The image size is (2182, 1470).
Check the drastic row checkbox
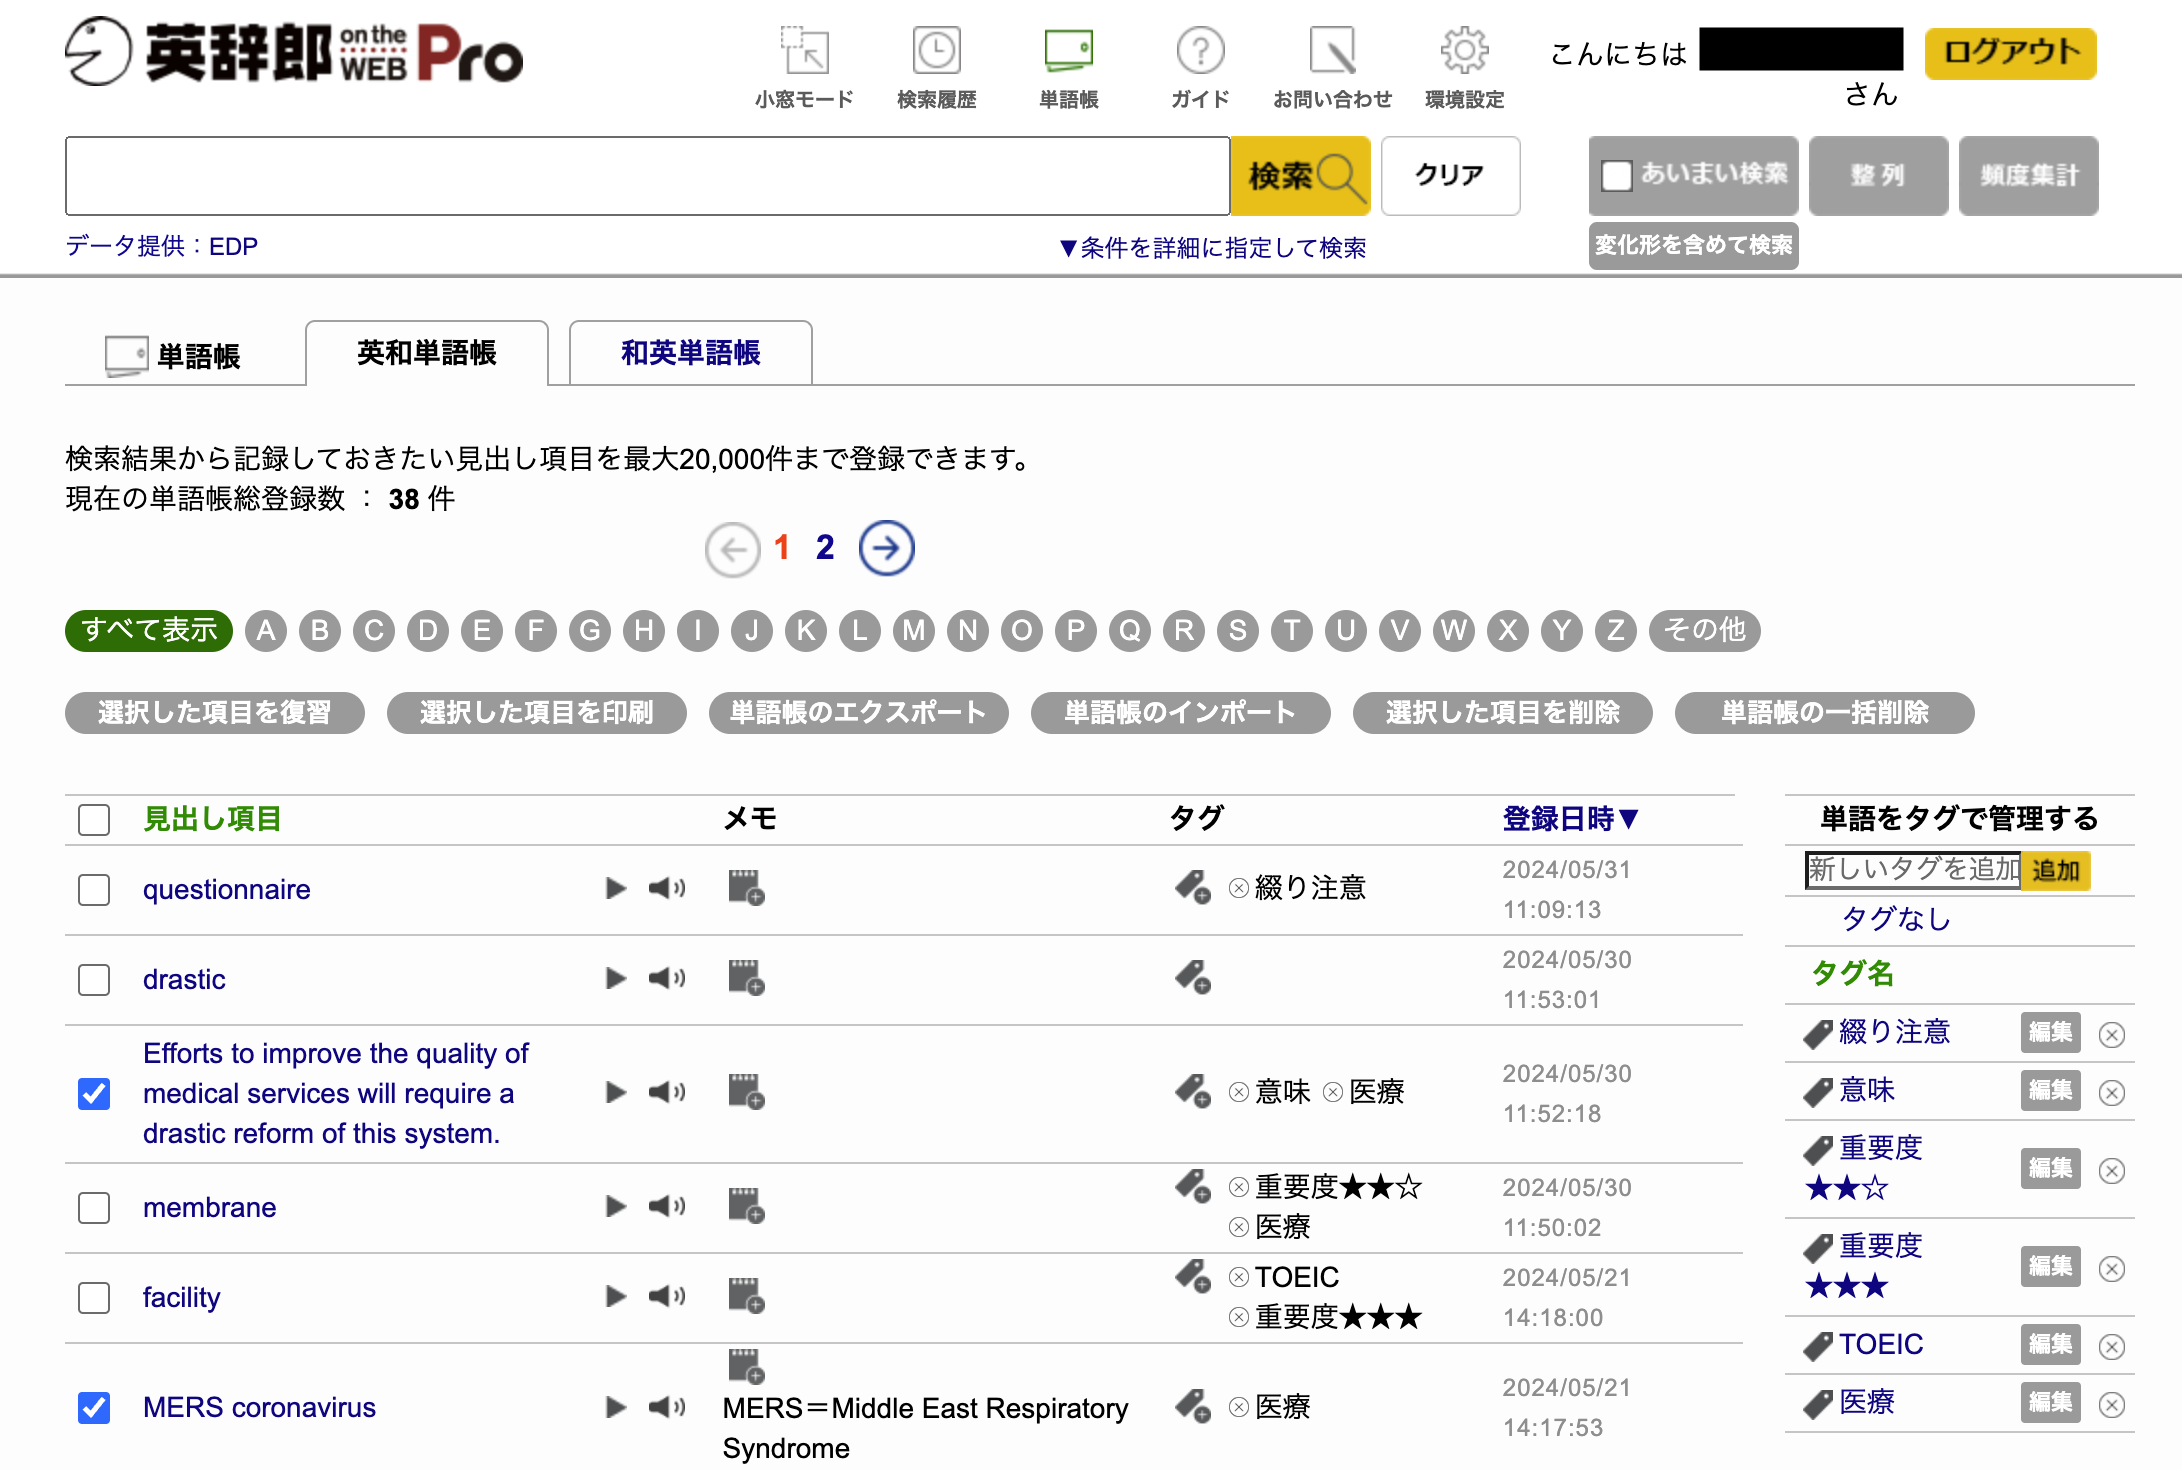[94, 980]
